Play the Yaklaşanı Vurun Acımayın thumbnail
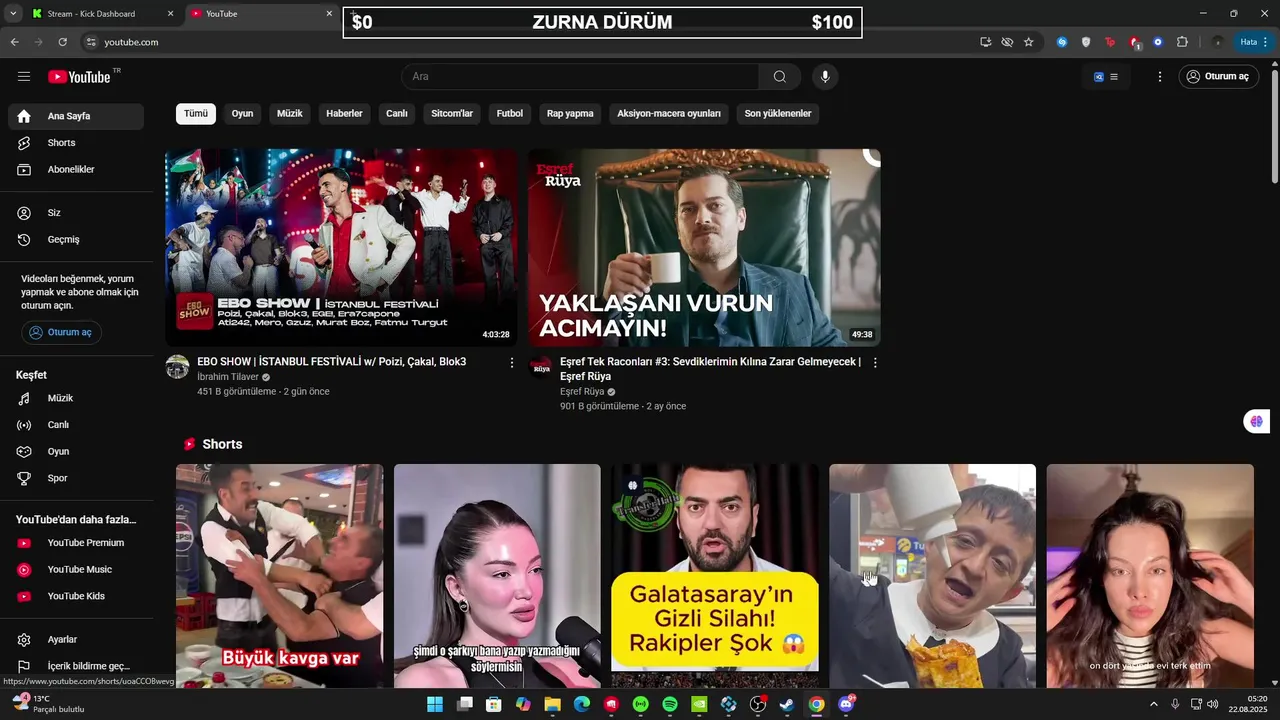Viewport: 1280px width, 720px height. point(704,248)
